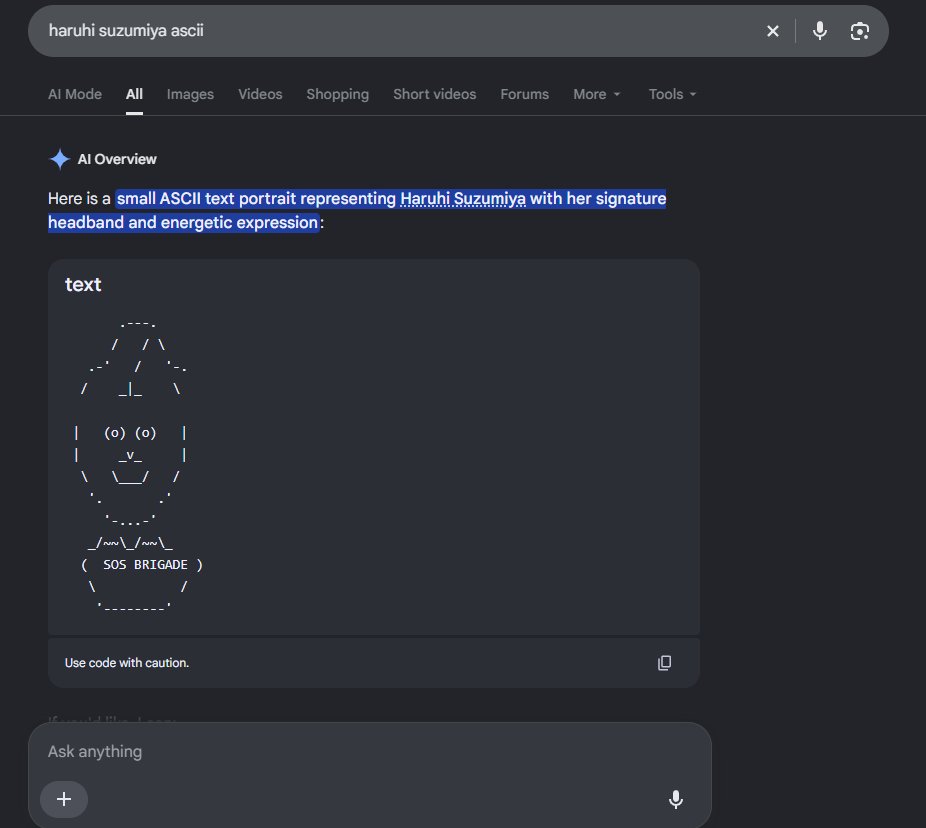Click the AI Overview heading text

(117, 159)
